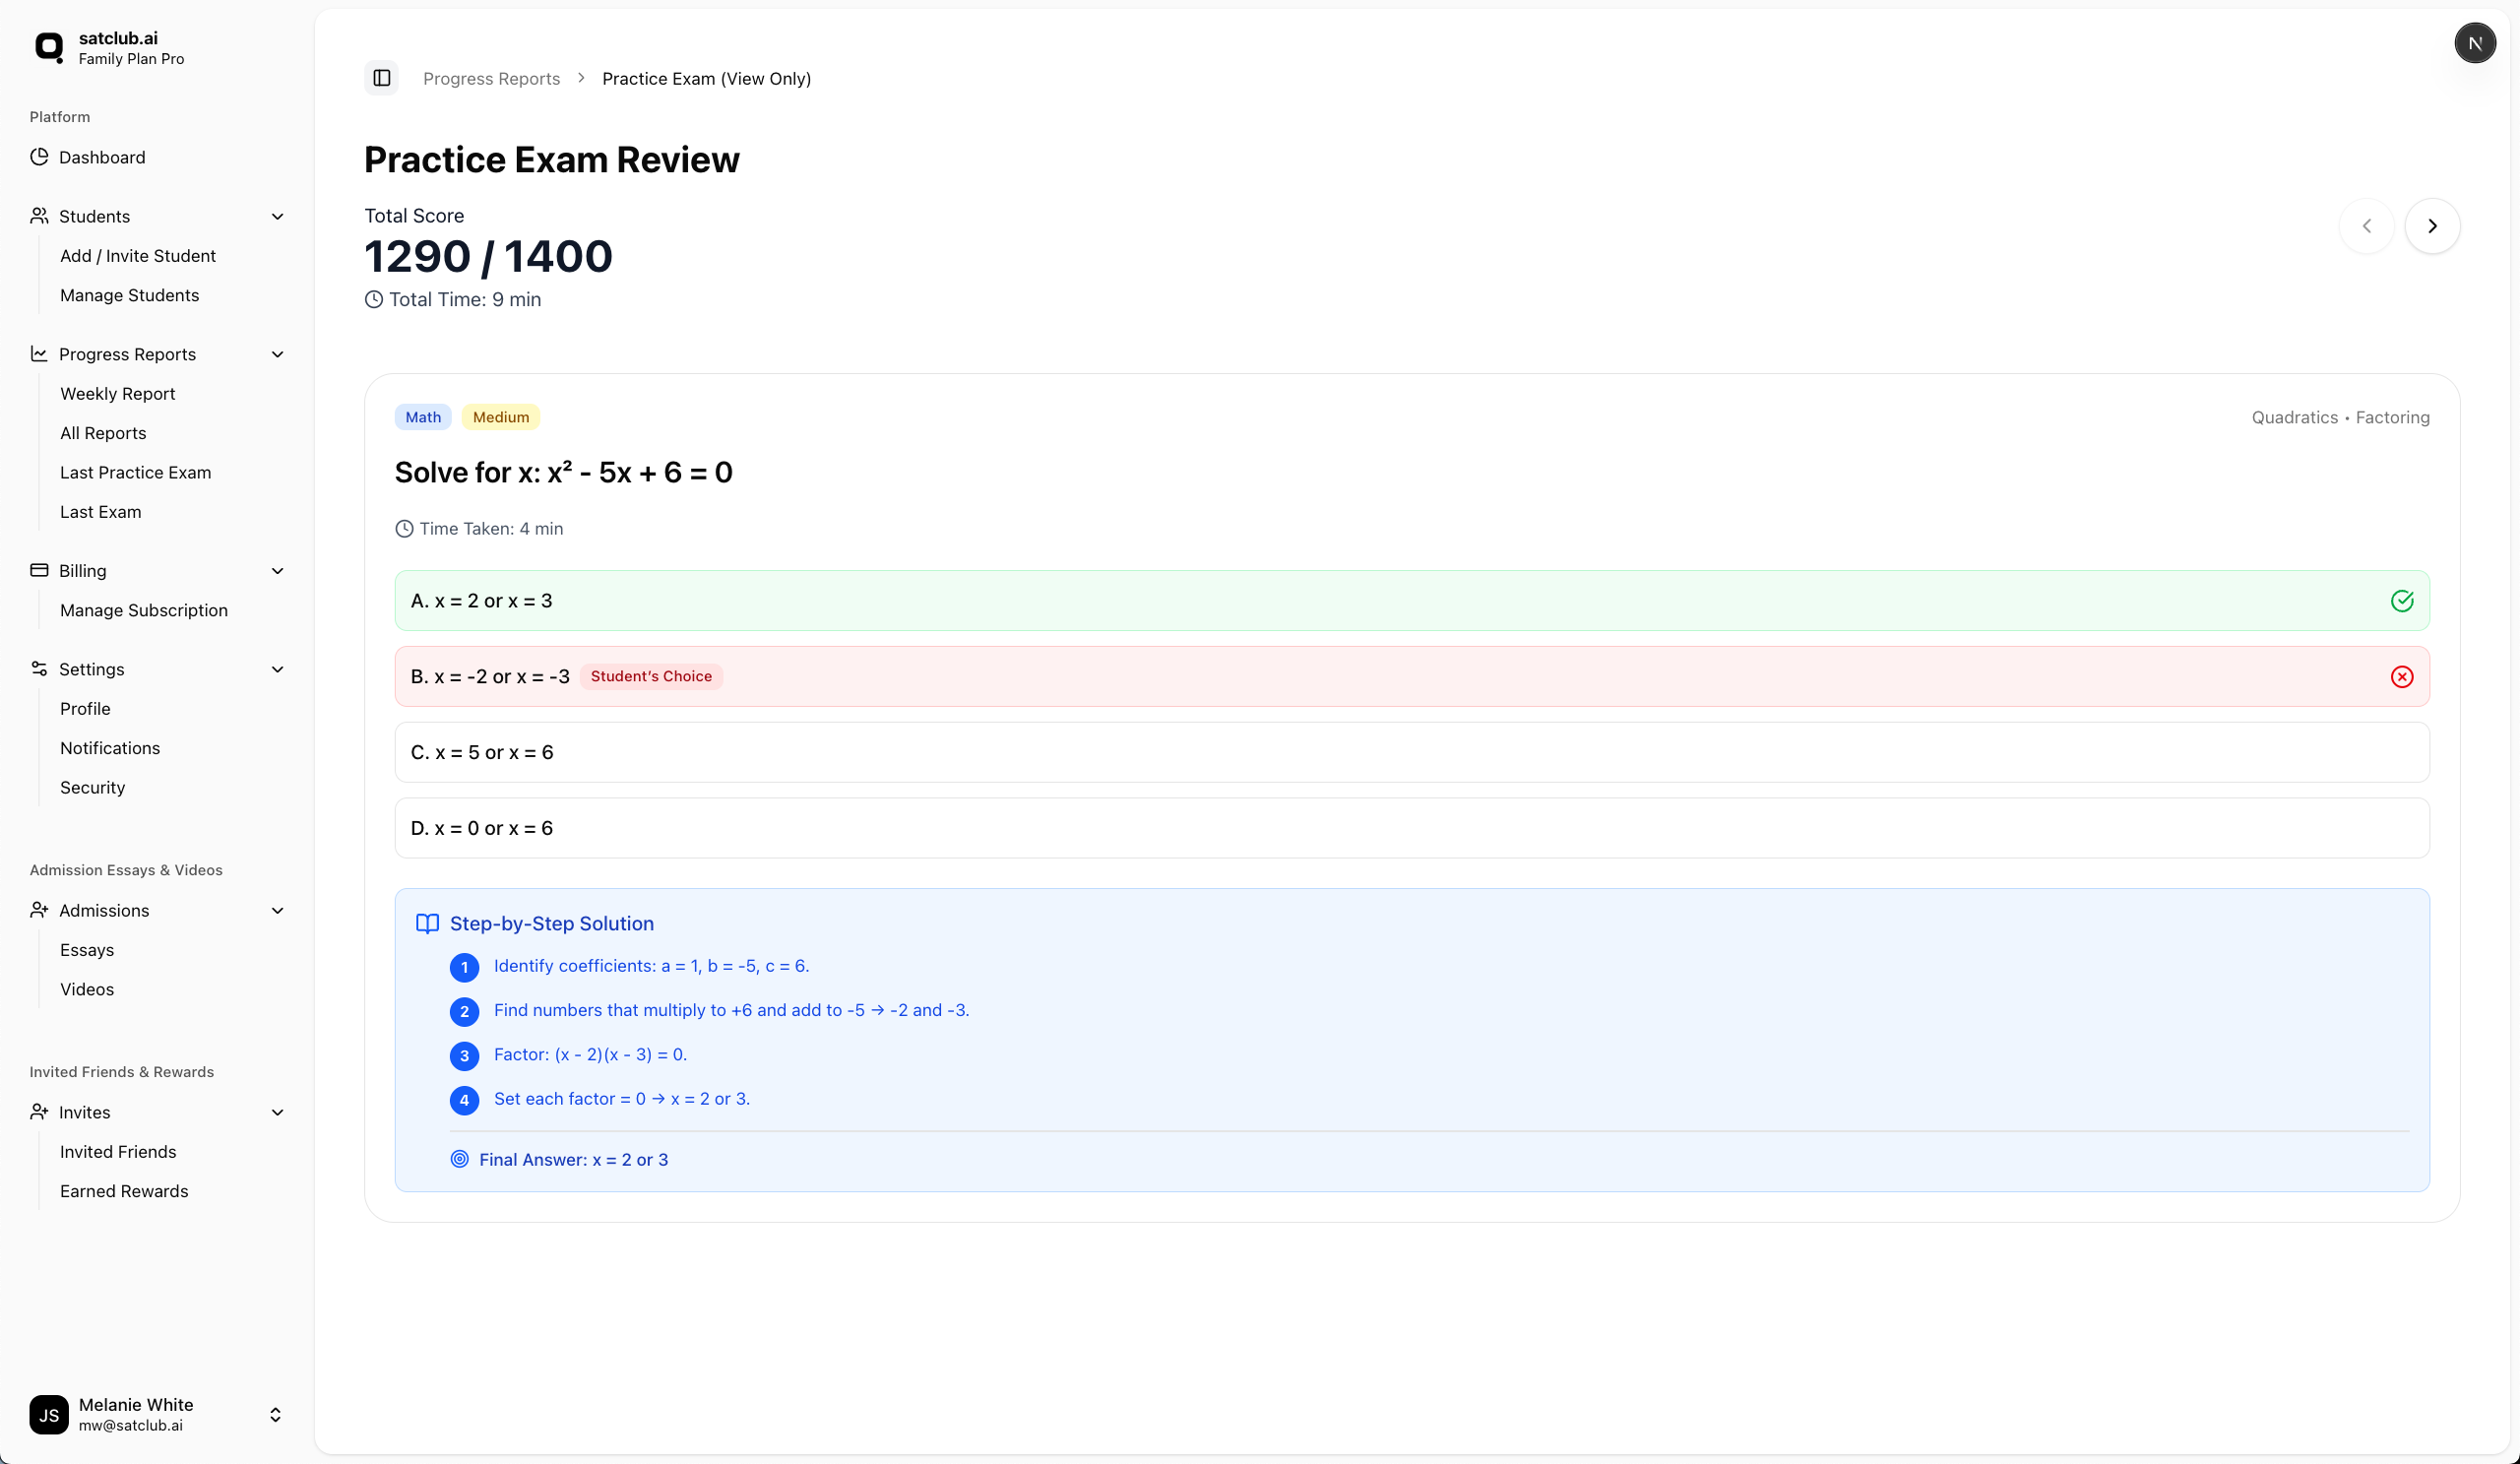Open the Weekly Report menu item

(x=117, y=393)
